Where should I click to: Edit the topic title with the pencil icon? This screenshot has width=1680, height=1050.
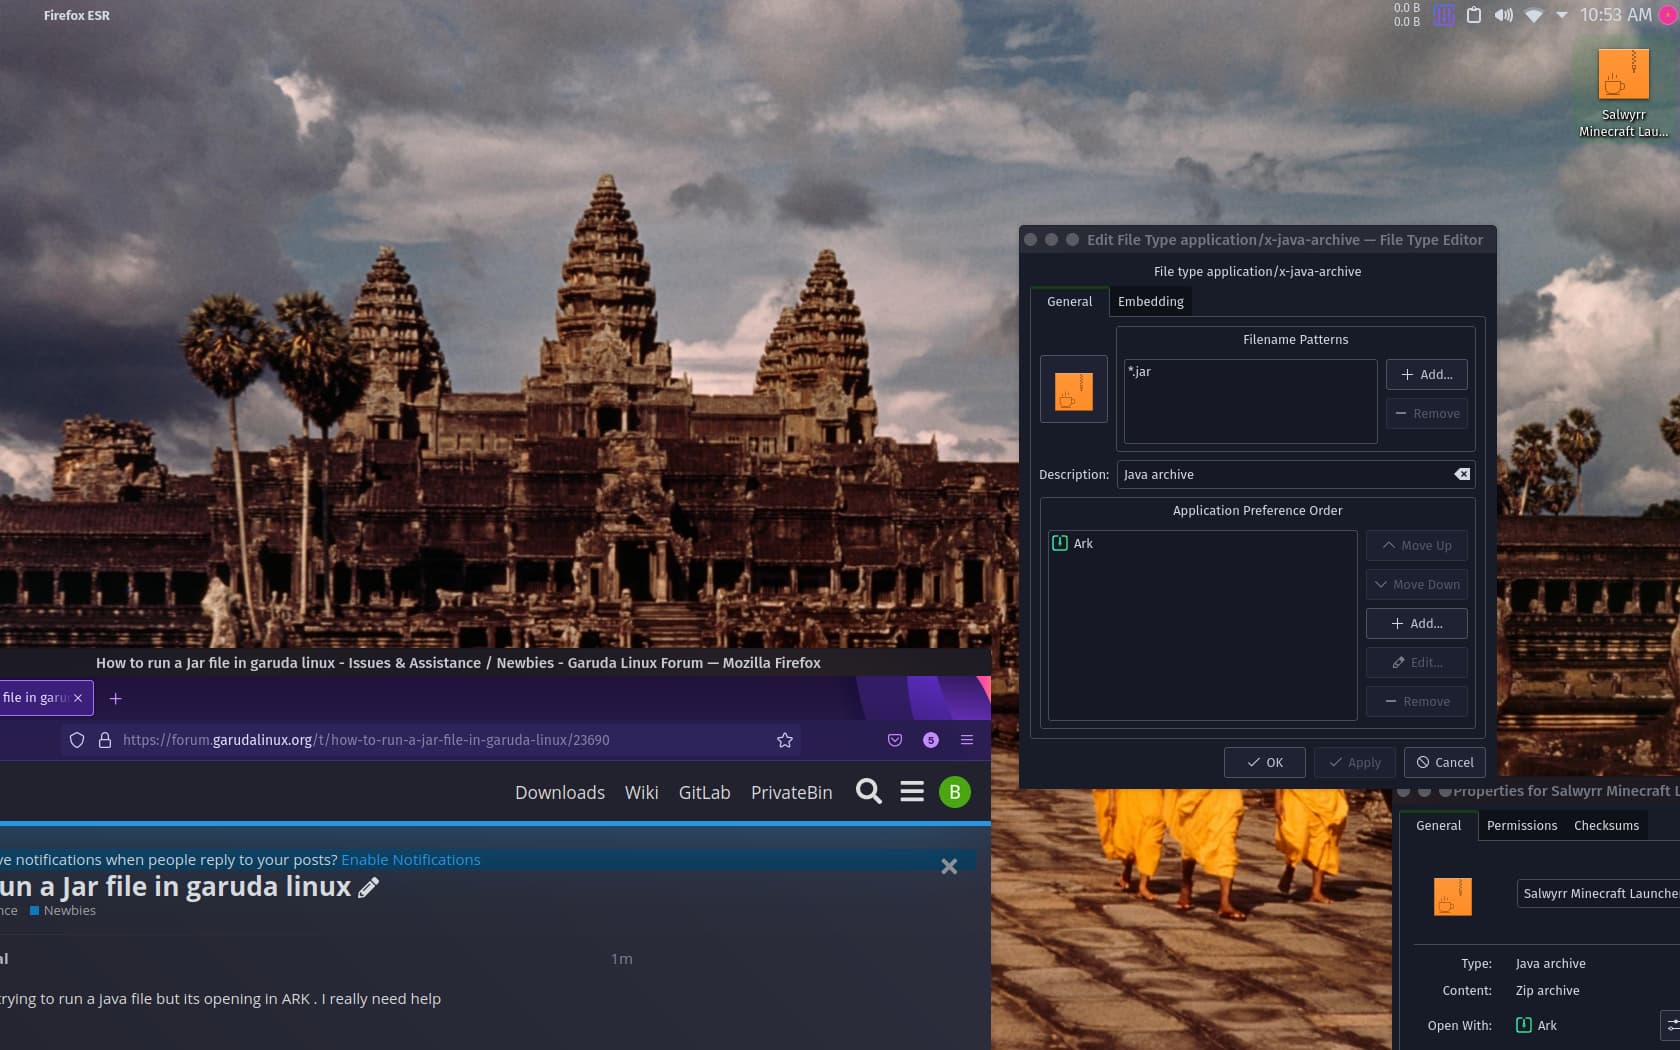coord(368,887)
